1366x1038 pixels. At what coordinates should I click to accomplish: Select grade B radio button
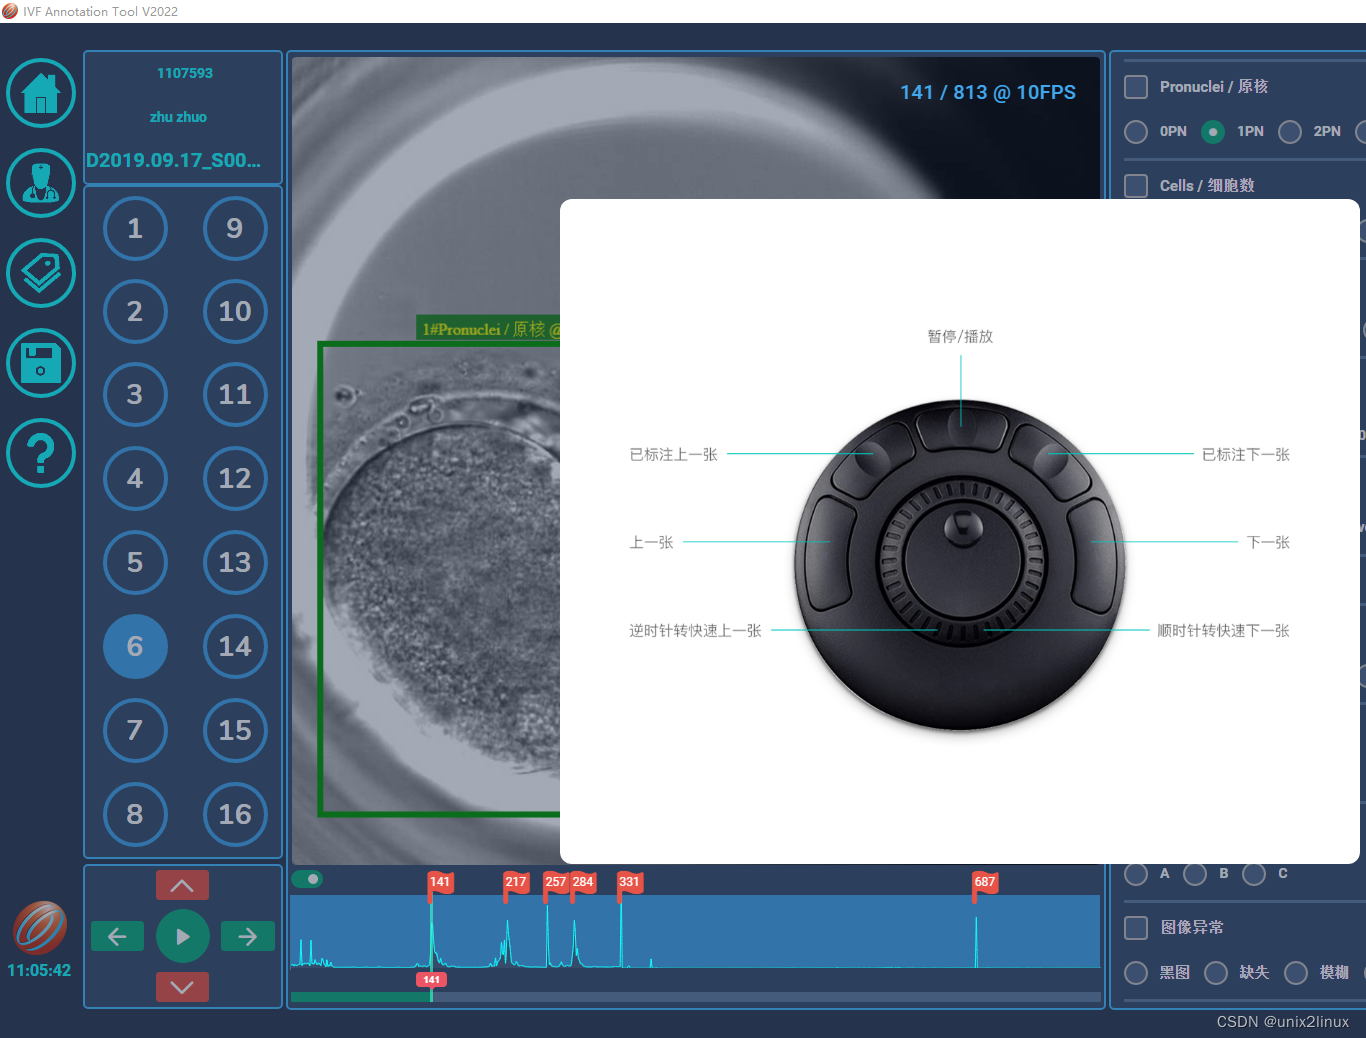[x=1195, y=874]
